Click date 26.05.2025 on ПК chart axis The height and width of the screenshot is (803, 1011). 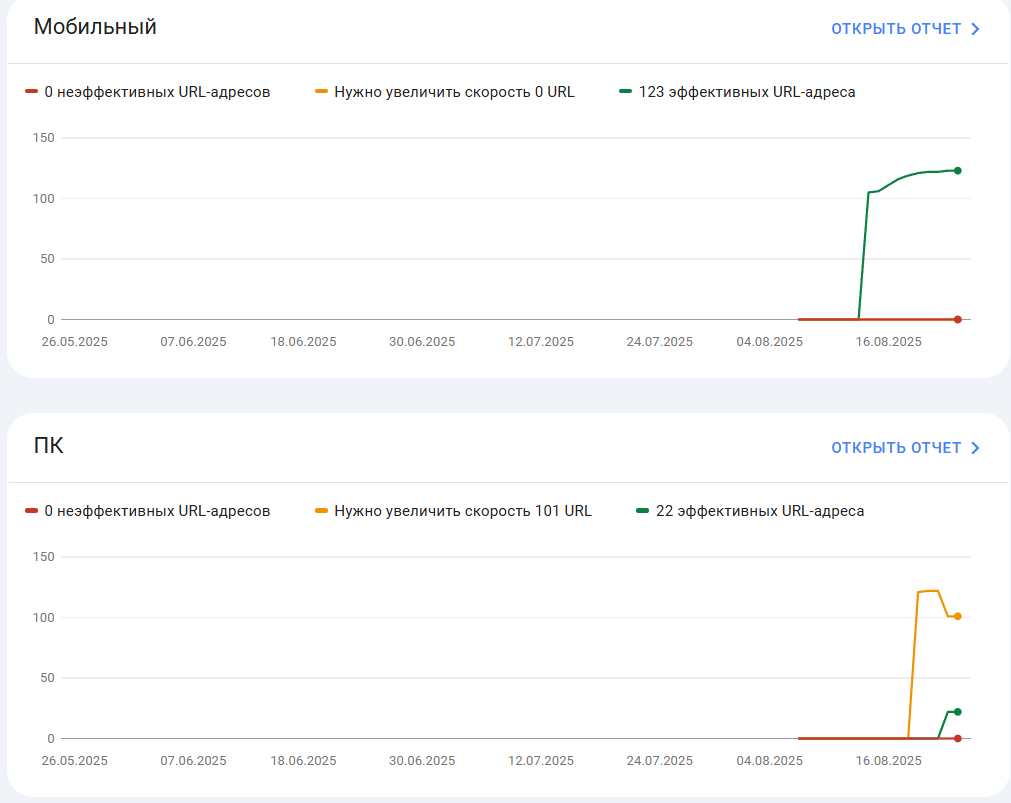pyautogui.click(x=75, y=761)
